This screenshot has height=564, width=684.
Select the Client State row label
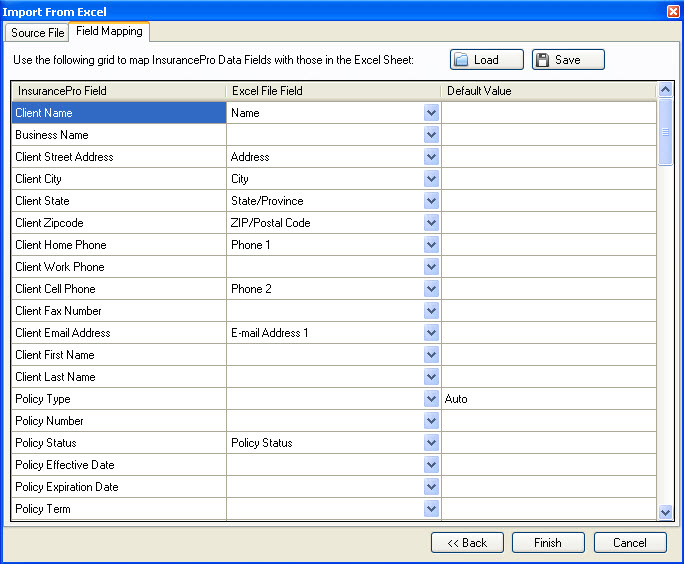point(119,201)
